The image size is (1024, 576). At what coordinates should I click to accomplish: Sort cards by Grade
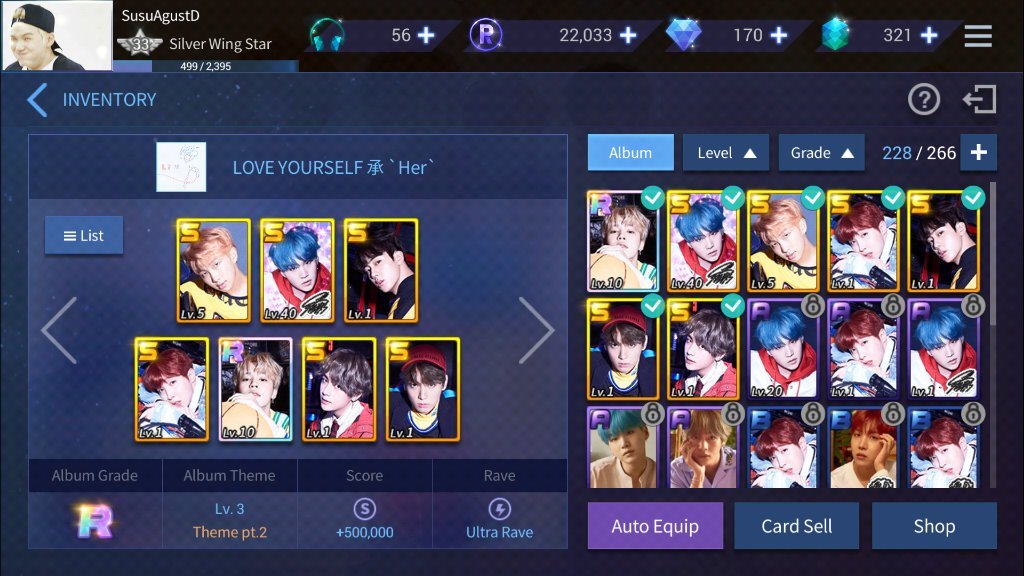tap(822, 153)
